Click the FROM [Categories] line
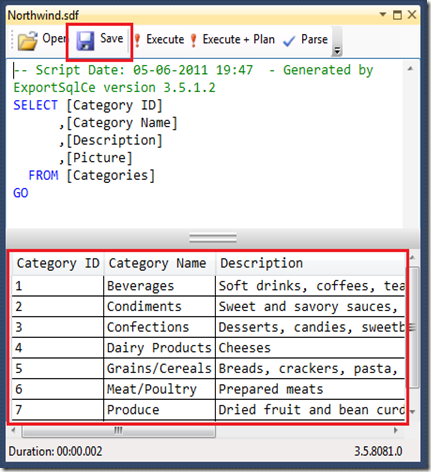This screenshot has height=472, width=431. tap(92, 175)
